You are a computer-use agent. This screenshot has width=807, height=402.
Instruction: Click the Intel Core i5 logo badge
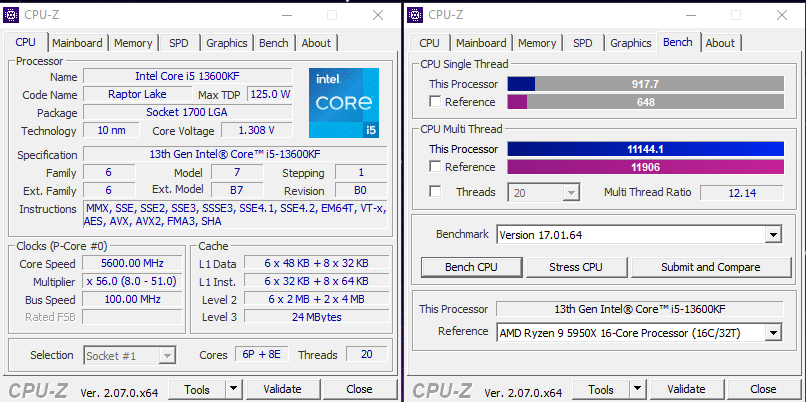(x=344, y=103)
